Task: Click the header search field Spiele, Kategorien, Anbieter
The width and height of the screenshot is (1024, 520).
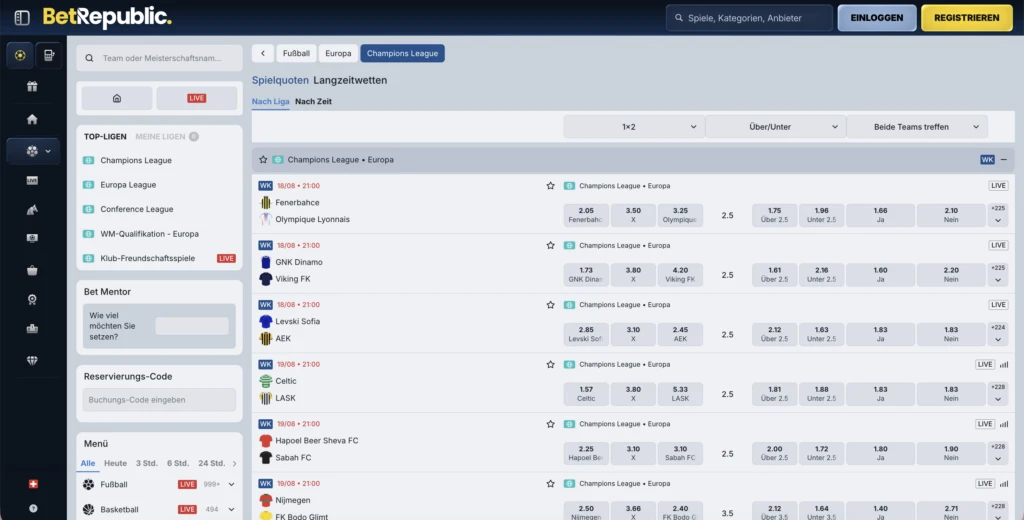Action: [749, 18]
